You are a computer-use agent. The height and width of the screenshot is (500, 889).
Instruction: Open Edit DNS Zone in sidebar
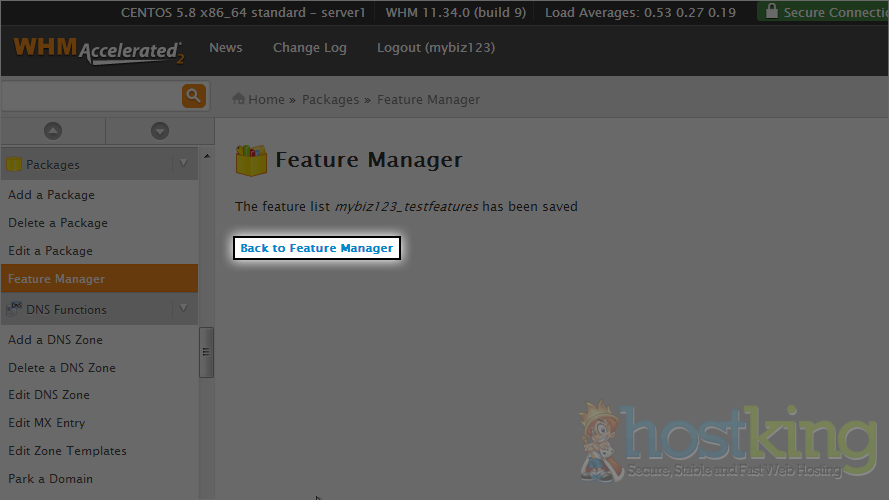click(49, 395)
